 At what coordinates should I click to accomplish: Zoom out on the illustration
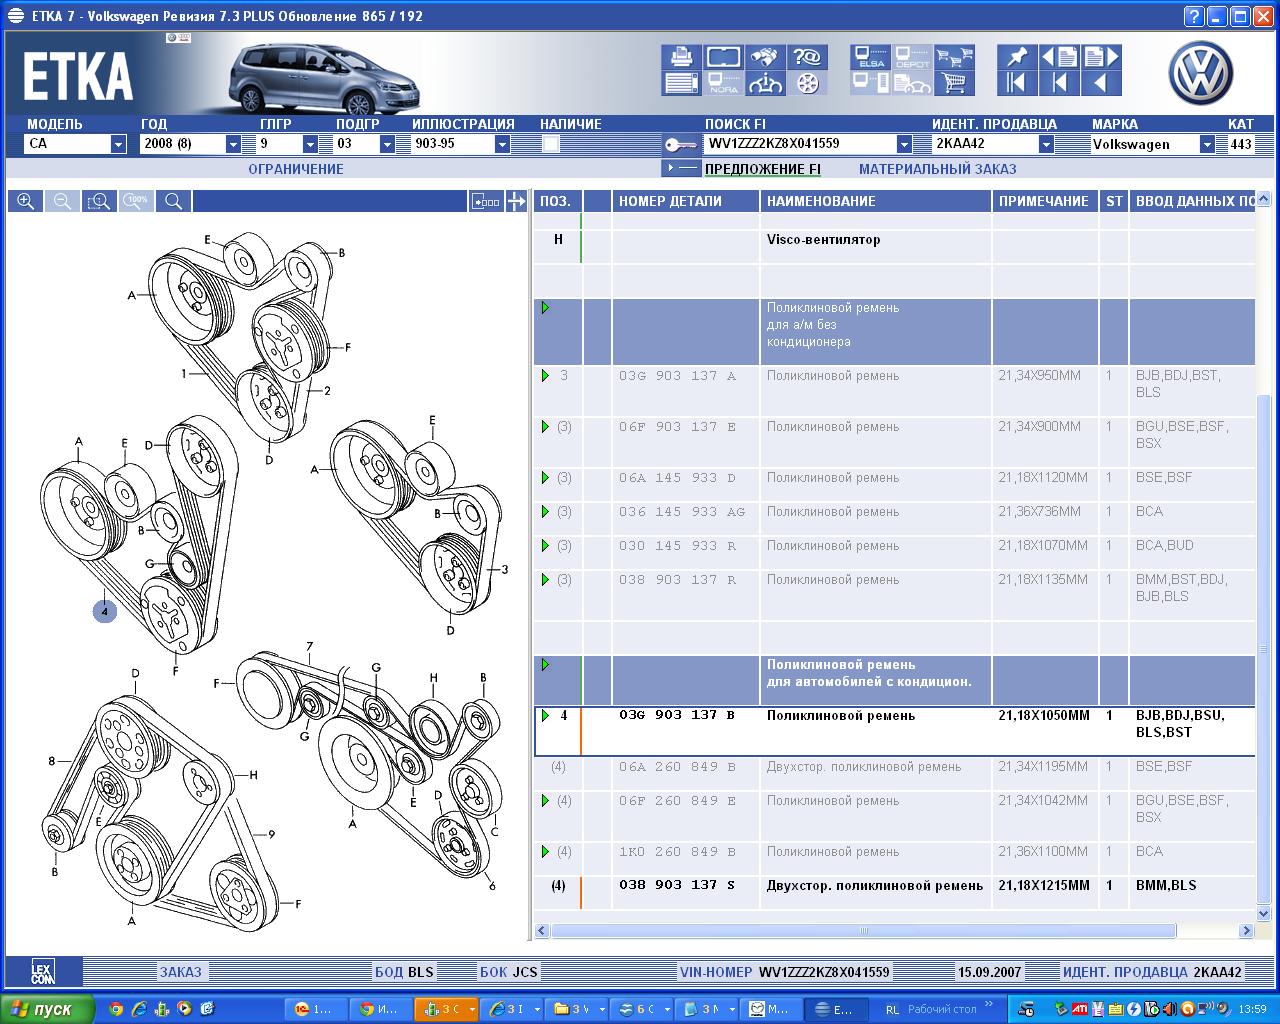(62, 201)
